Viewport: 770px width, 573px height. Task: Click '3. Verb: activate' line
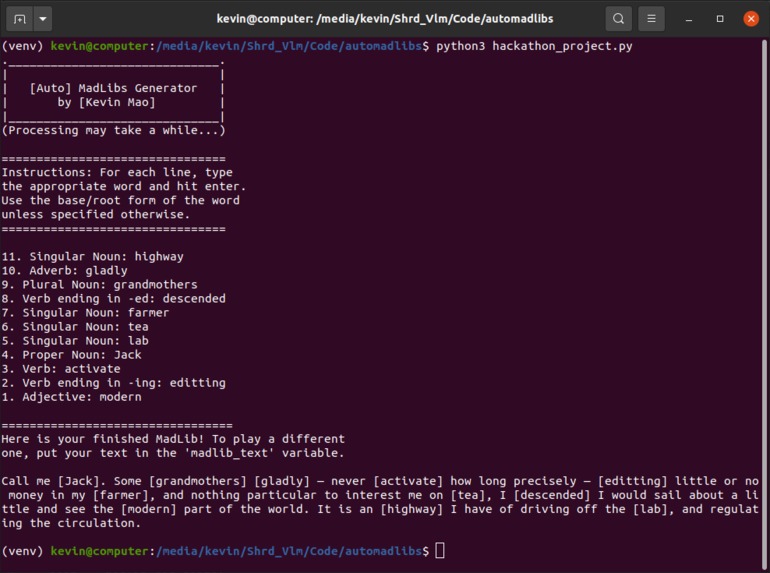pyautogui.click(x=61, y=369)
